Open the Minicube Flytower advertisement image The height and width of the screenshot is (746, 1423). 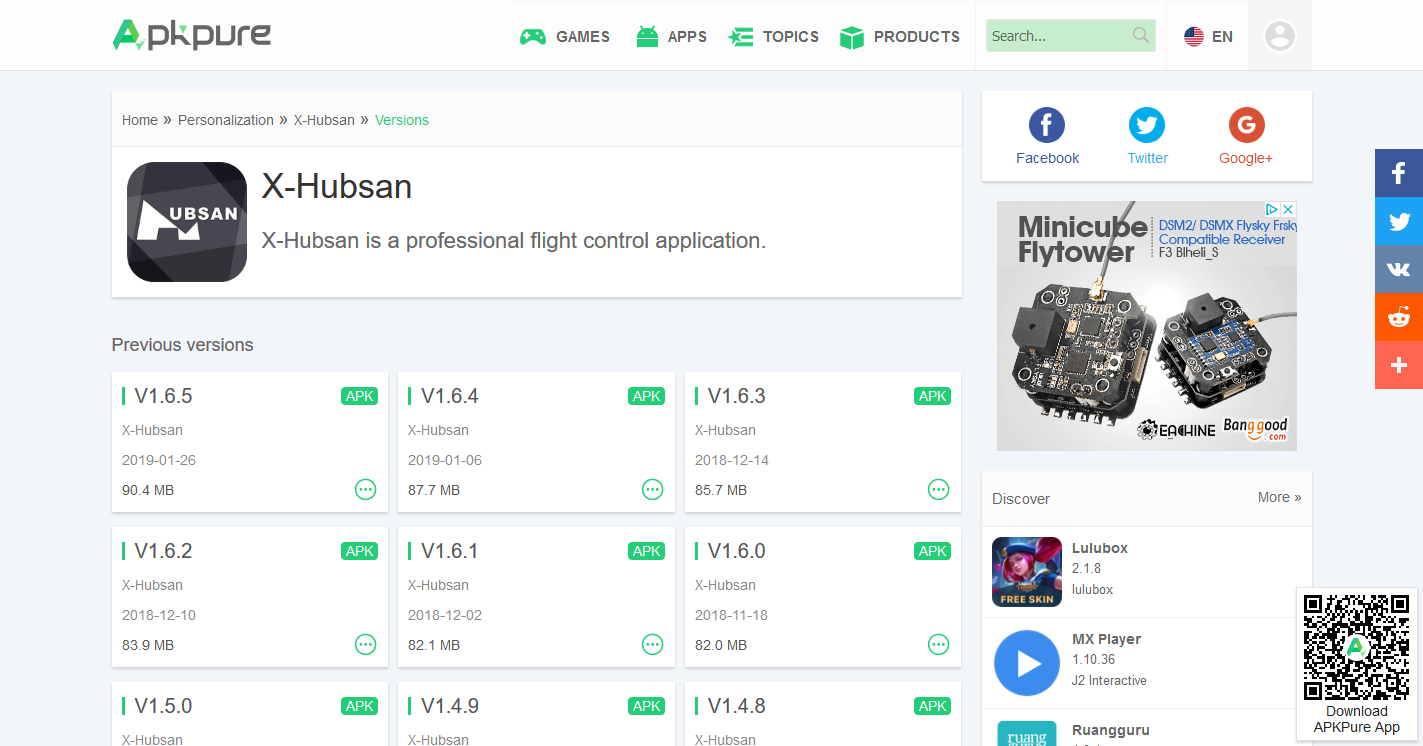1147,326
